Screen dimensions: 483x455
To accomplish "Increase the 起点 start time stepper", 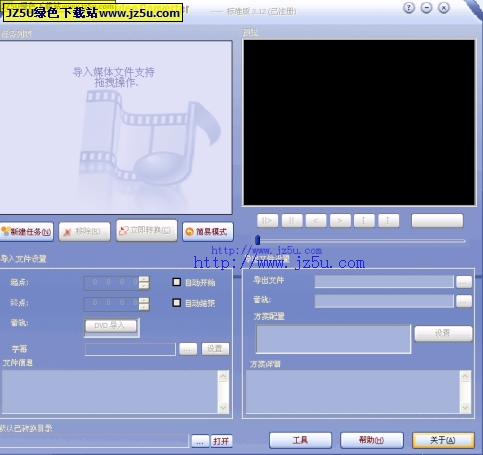I will pos(144,279).
